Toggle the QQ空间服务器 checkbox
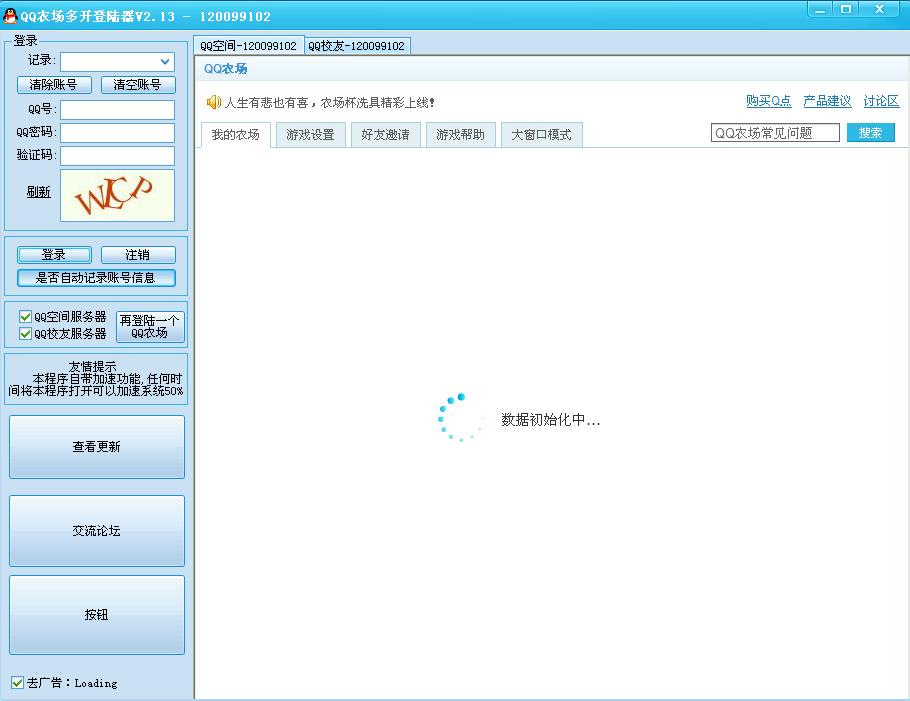This screenshot has width=910, height=701. 25,316
